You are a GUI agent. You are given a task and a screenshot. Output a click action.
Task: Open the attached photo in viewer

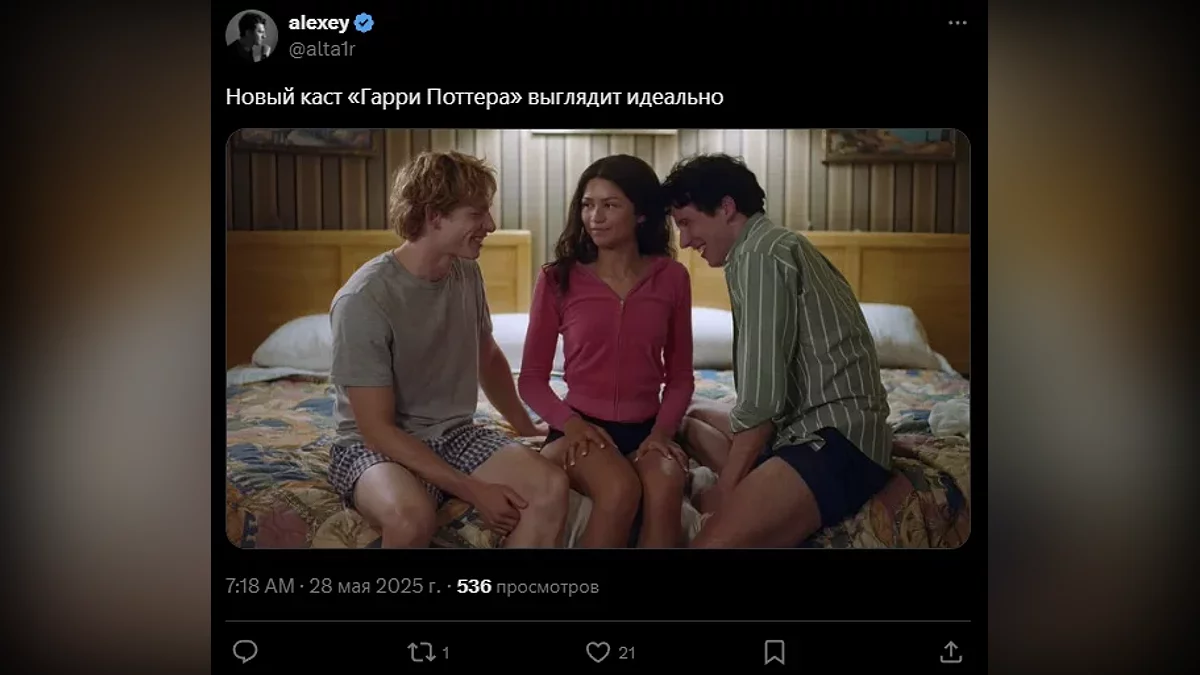point(598,338)
